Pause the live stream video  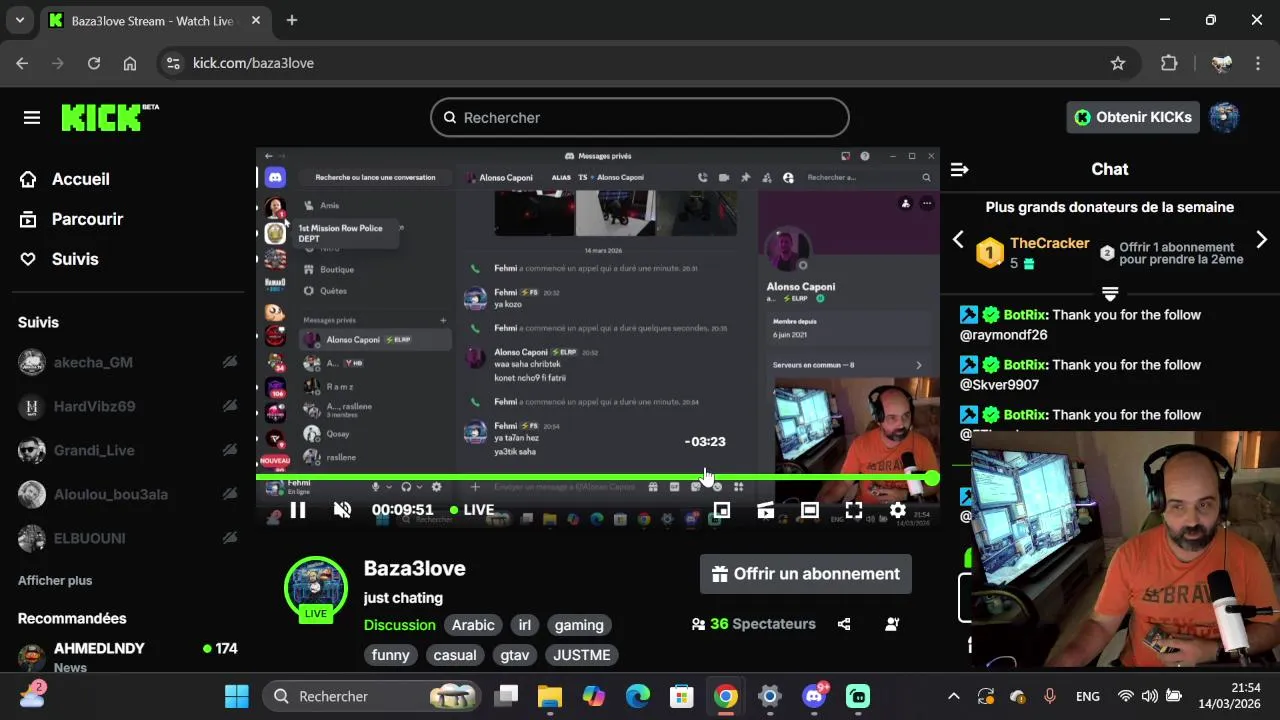(x=298, y=510)
